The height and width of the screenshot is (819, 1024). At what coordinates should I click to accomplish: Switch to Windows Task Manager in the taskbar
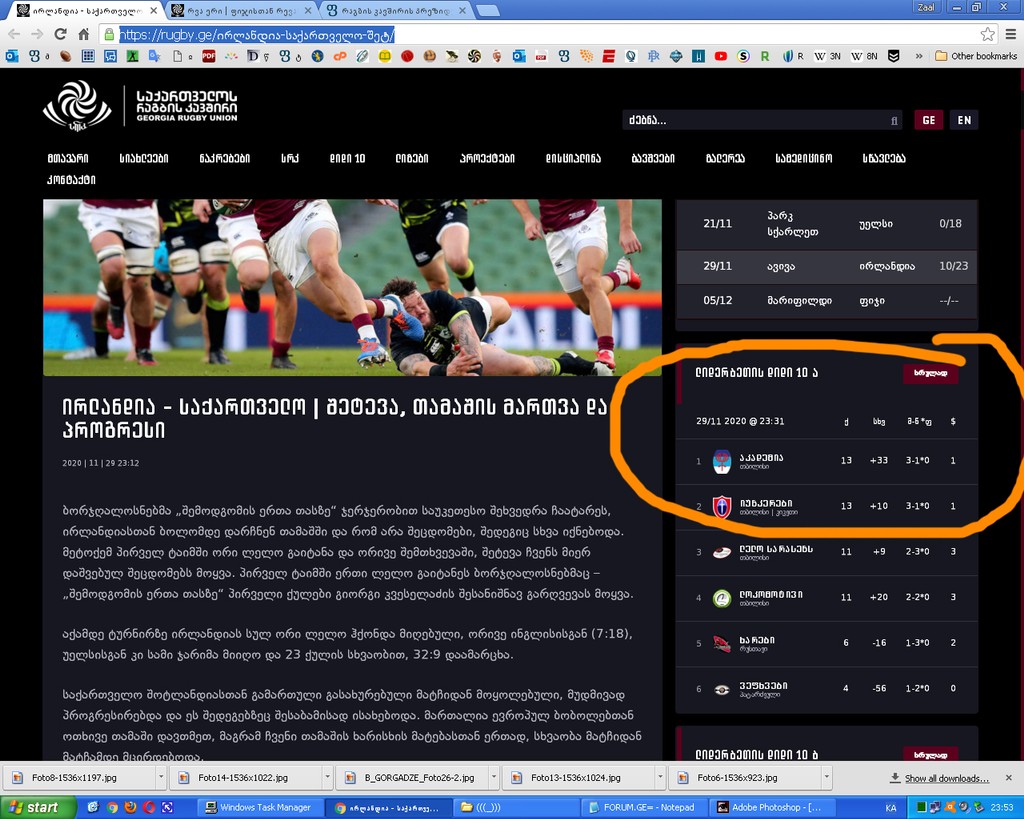tap(260, 807)
